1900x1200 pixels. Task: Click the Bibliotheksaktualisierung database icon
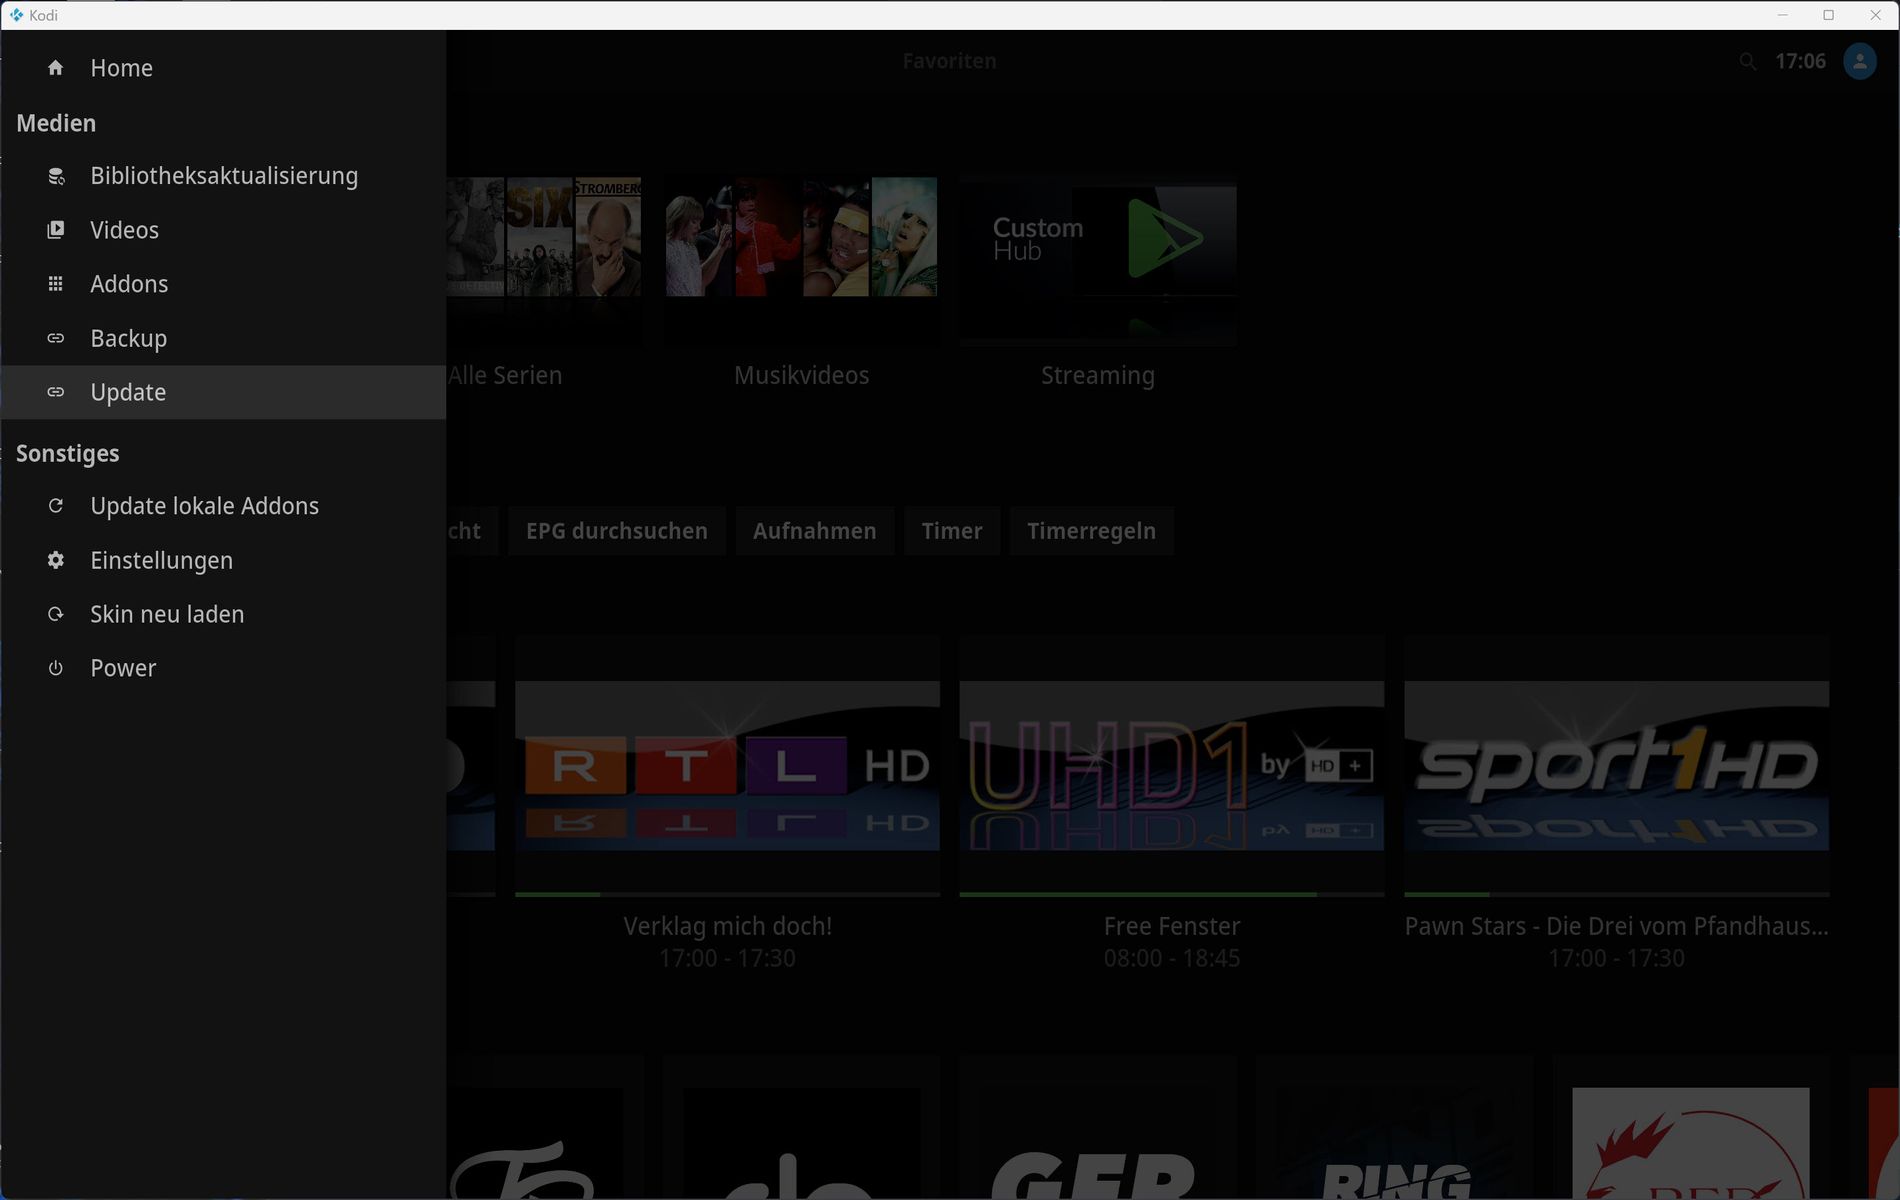56,176
